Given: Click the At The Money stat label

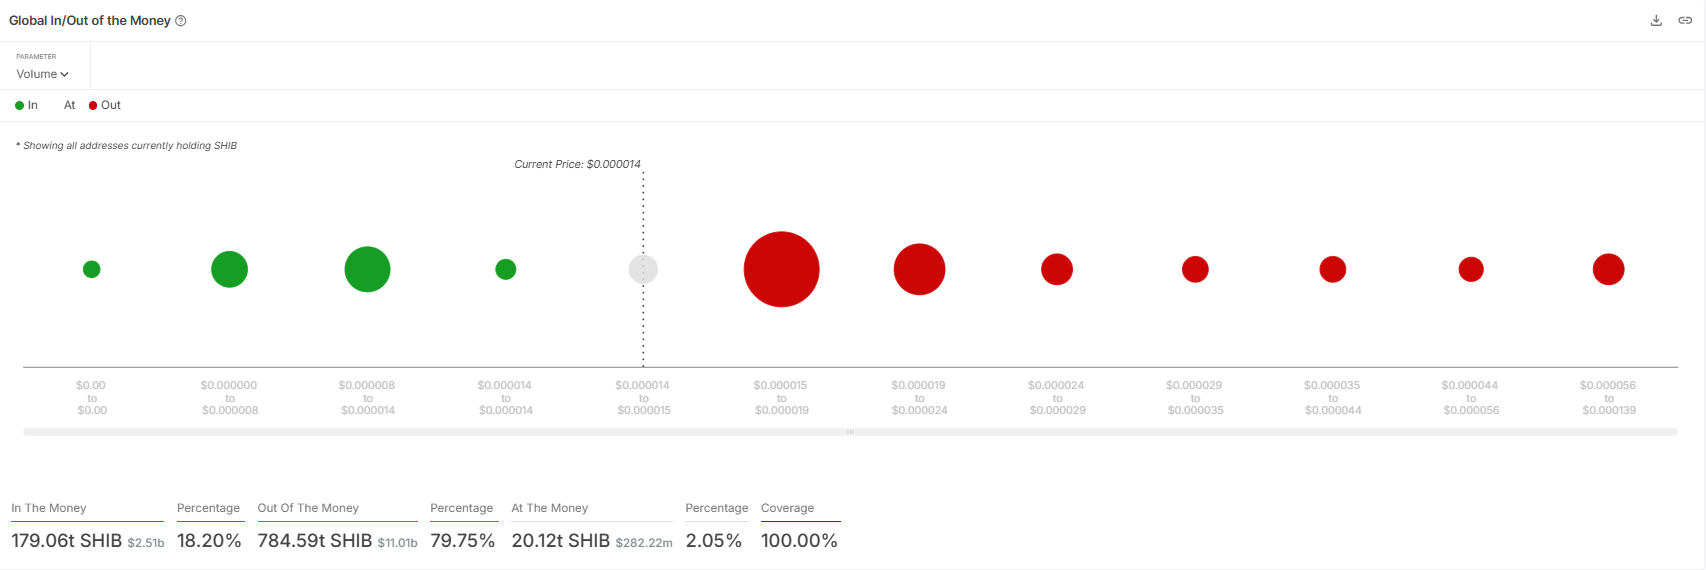Looking at the screenshot, I should coord(550,508).
